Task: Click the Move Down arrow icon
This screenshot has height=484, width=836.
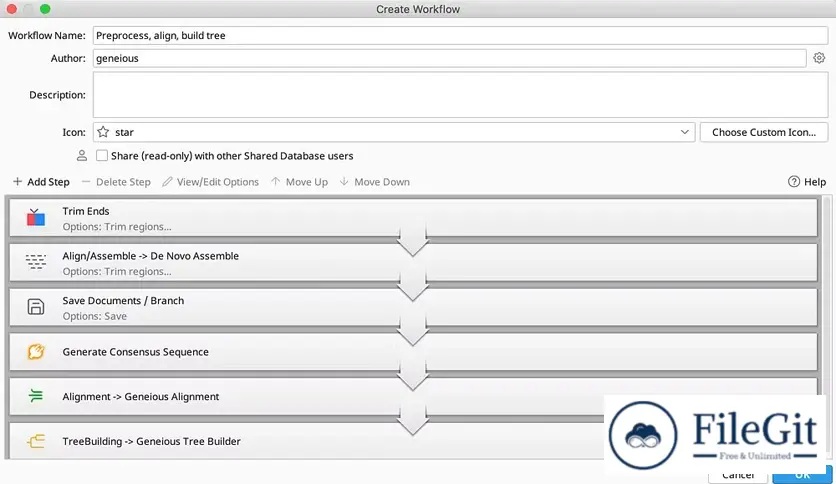Action: click(344, 181)
